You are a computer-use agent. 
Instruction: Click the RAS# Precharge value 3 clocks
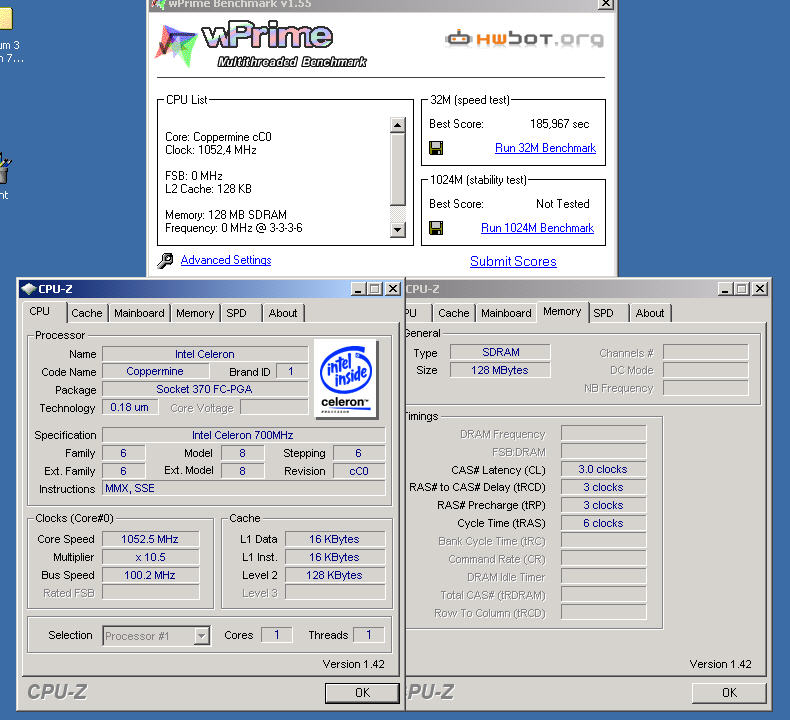(603, 505)
